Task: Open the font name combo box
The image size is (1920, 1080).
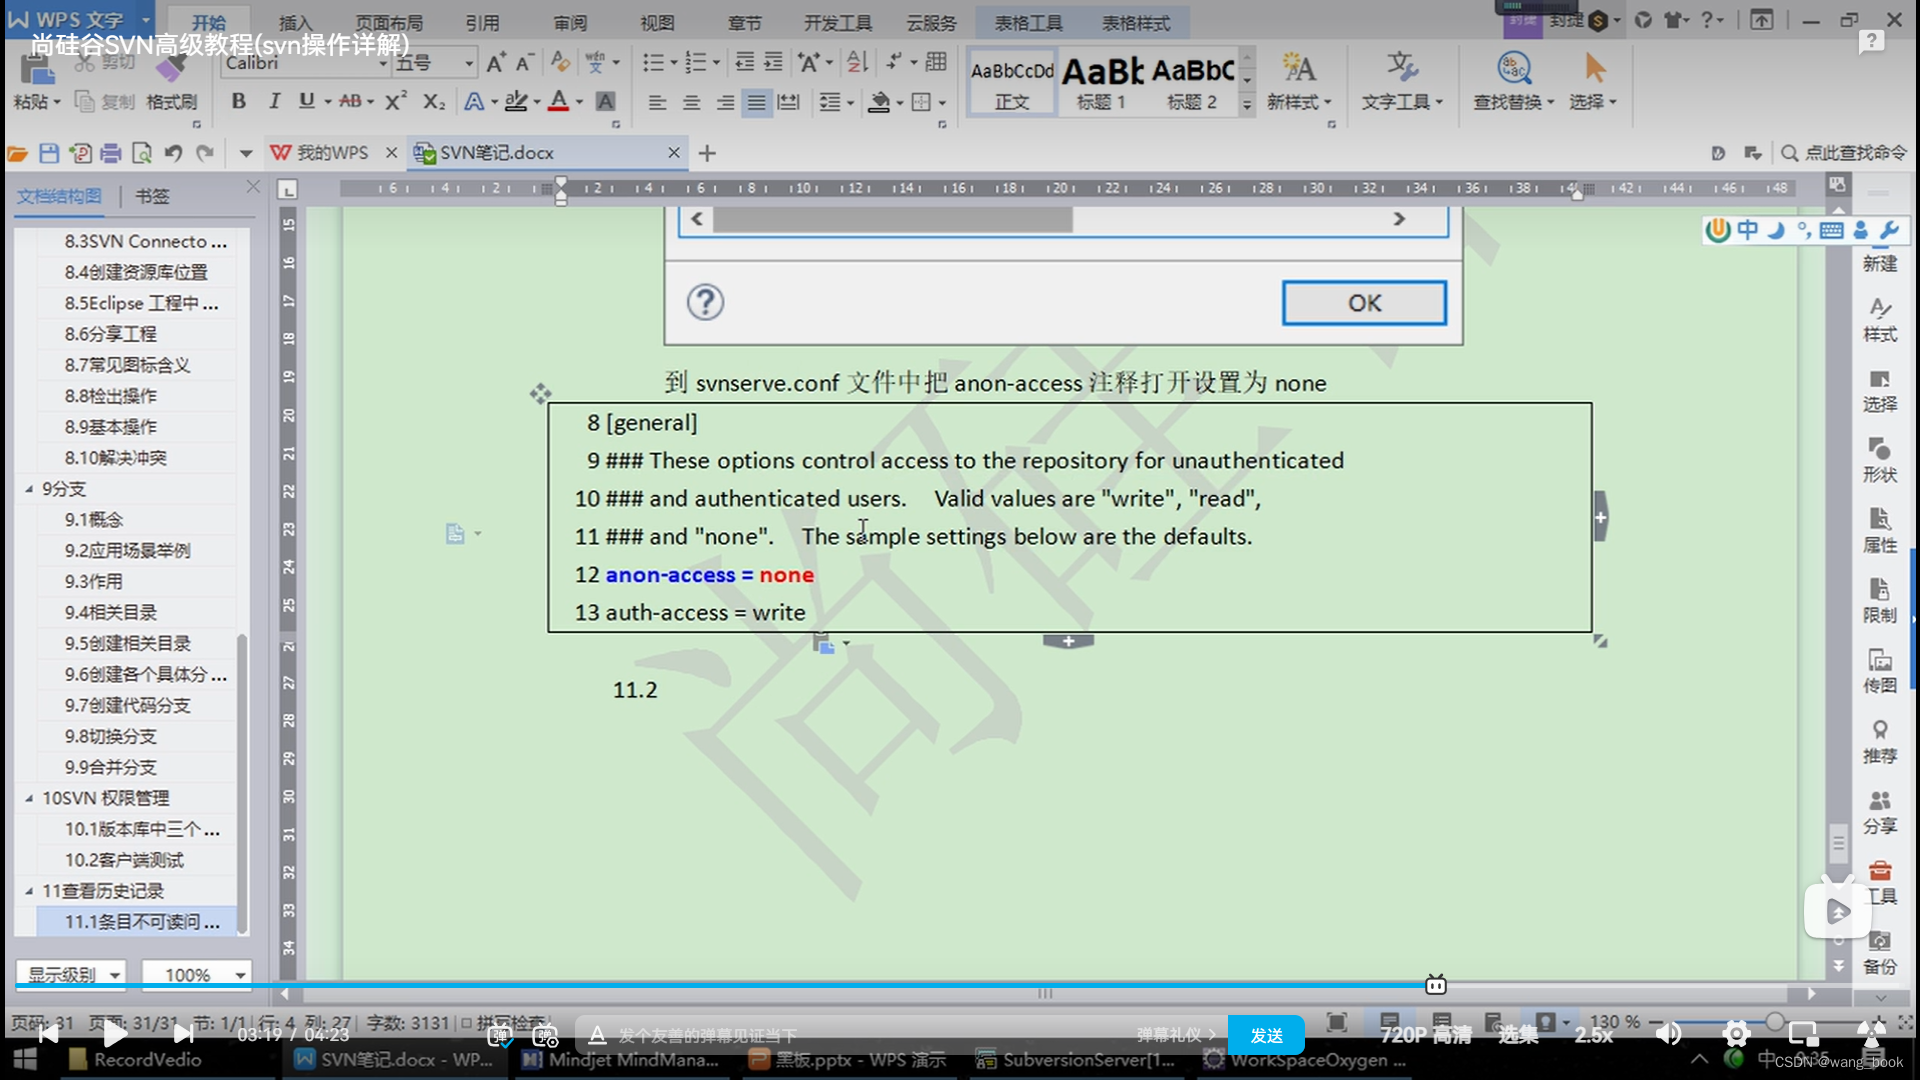Action: point(306,63)
